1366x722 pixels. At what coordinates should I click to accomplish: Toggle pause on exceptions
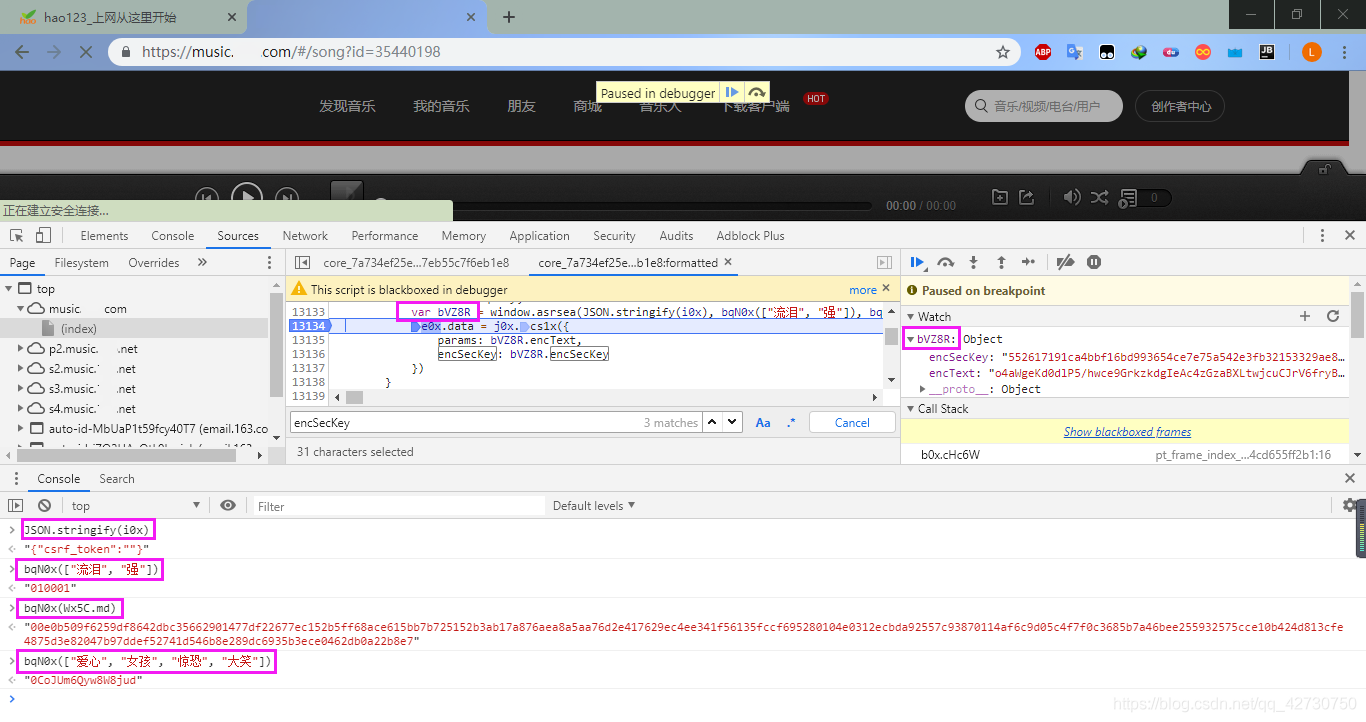pyautogui.click(x=1094, y=262)
